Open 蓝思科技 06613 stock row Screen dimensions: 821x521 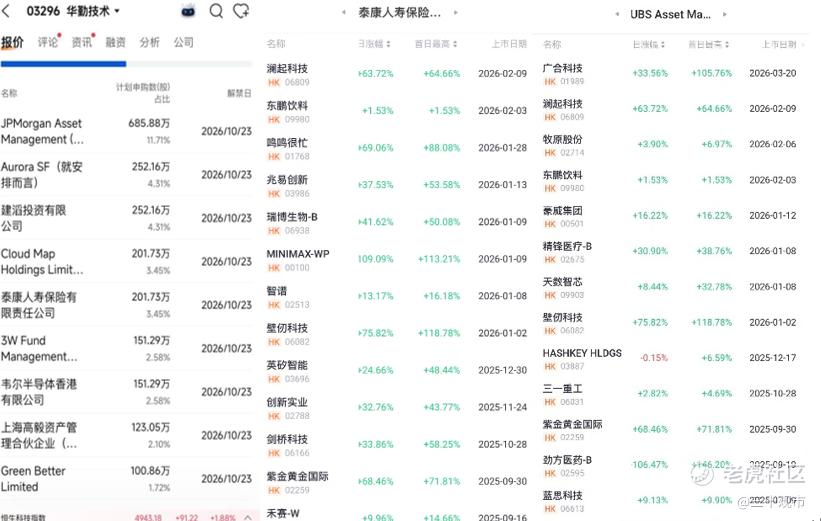(670, 501)
